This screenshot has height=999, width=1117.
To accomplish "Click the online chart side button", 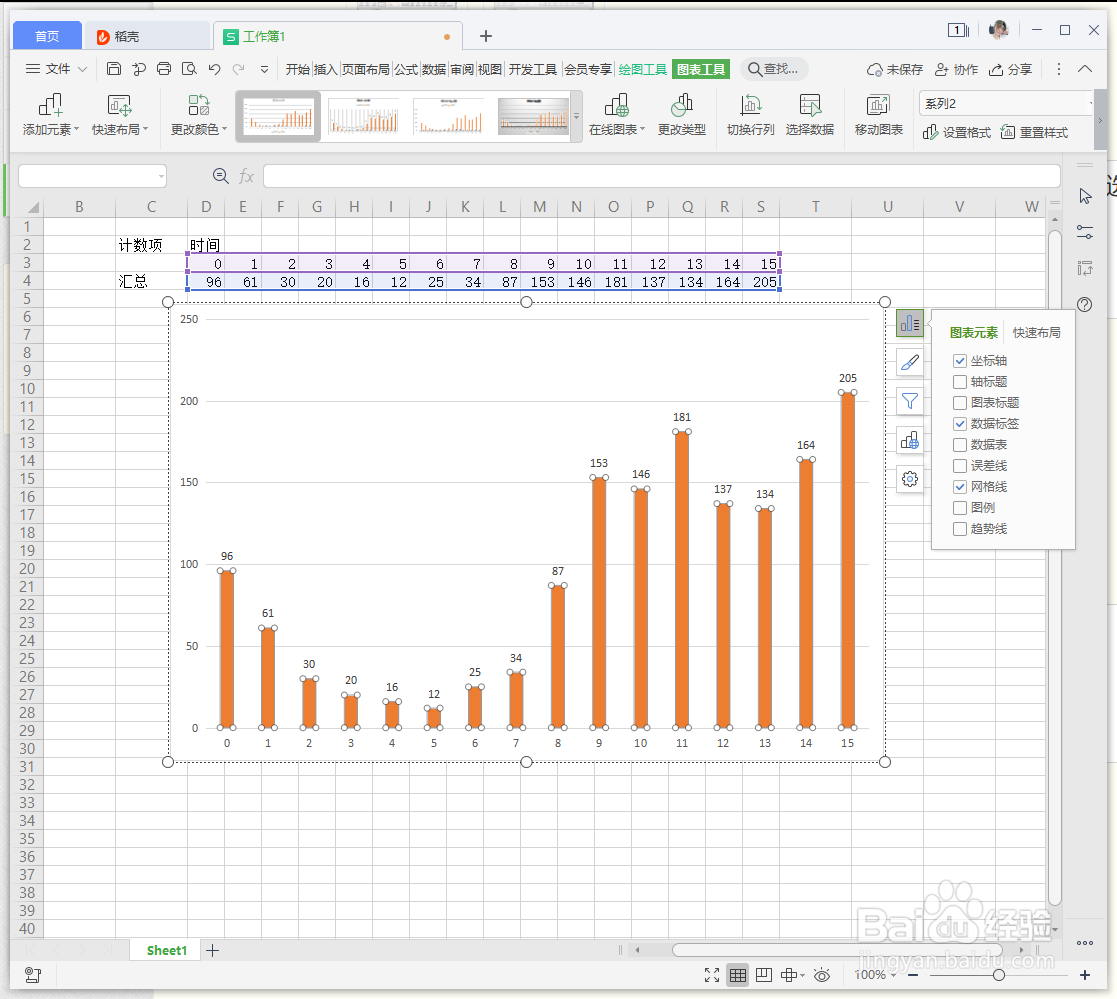I will (910, 440).
